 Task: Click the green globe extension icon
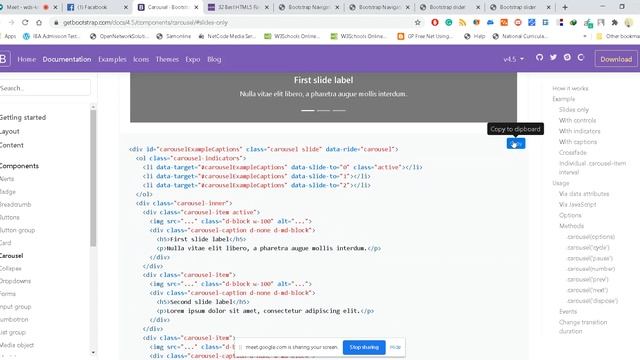point(573,22)
